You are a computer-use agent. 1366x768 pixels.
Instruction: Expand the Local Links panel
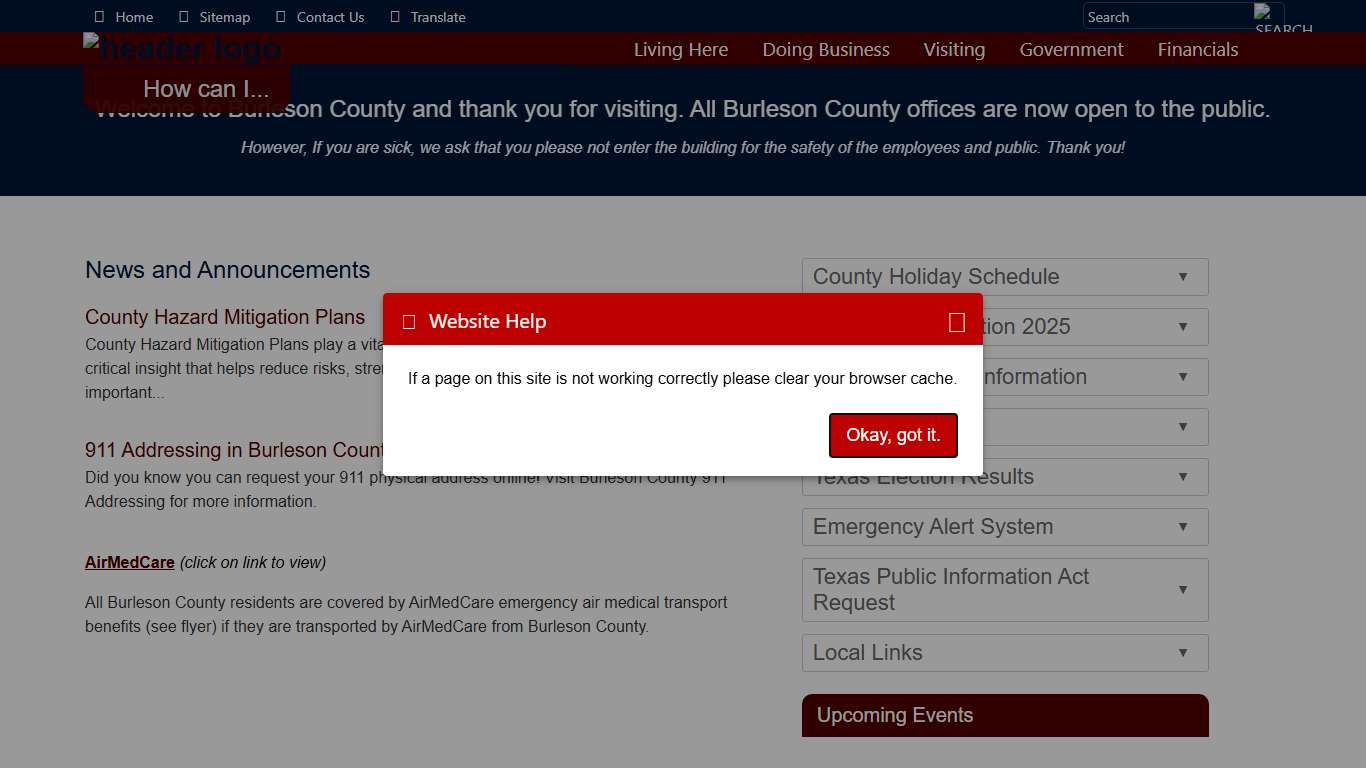pyautogui.click(x=1004, y=653)
